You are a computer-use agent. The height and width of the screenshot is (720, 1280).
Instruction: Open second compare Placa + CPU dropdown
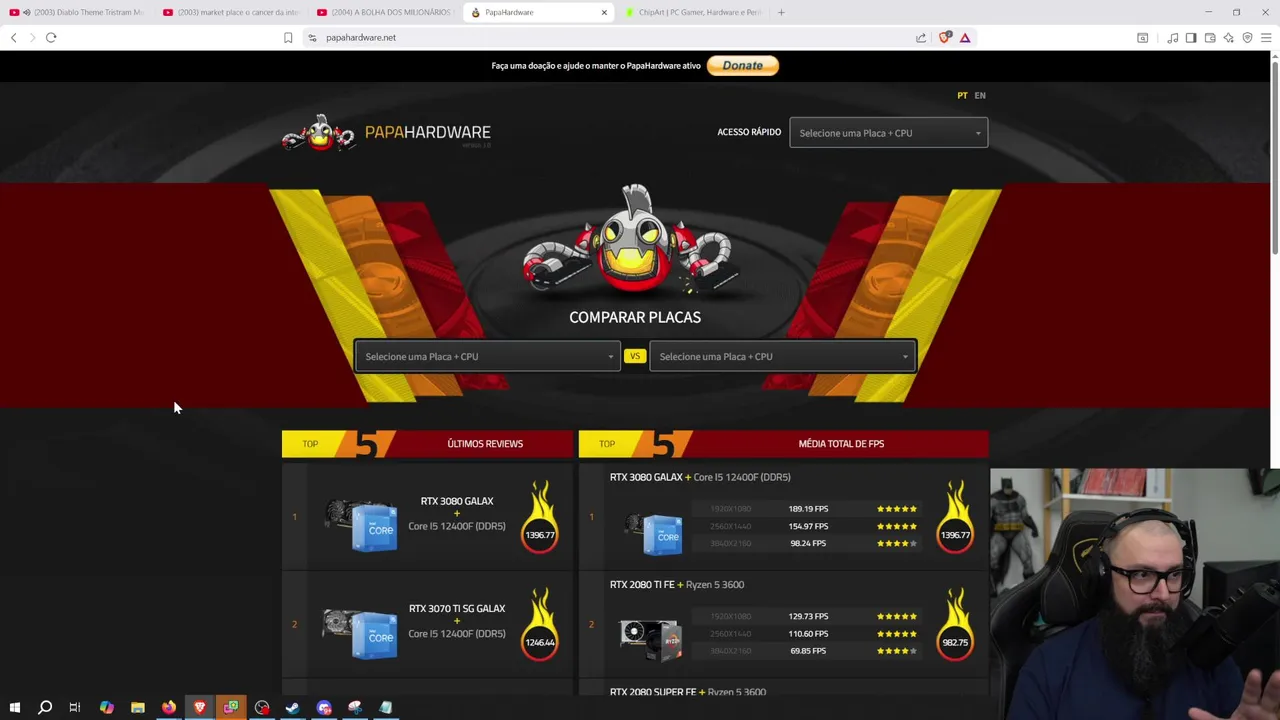pos(782,356)
